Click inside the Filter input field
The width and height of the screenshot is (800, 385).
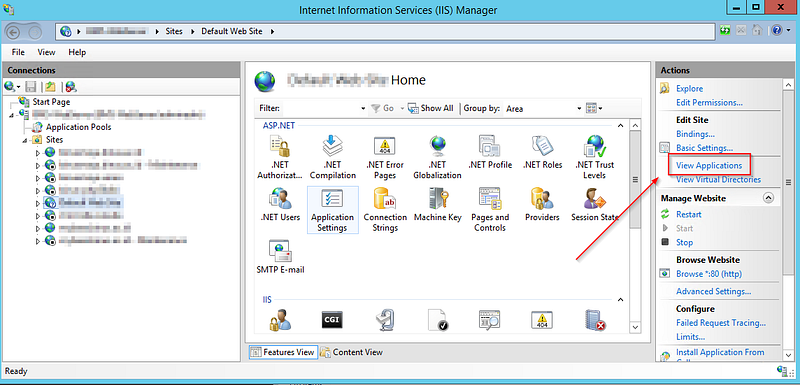[321, 109]
